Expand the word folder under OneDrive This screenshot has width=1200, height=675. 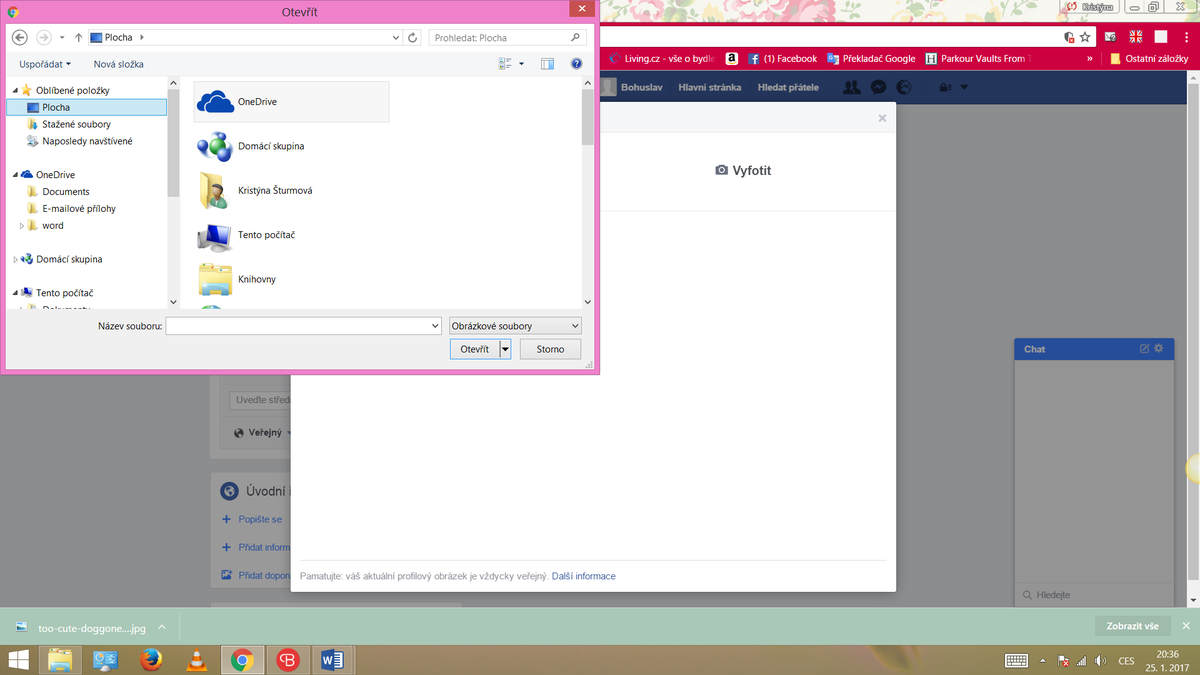(22, 226)
